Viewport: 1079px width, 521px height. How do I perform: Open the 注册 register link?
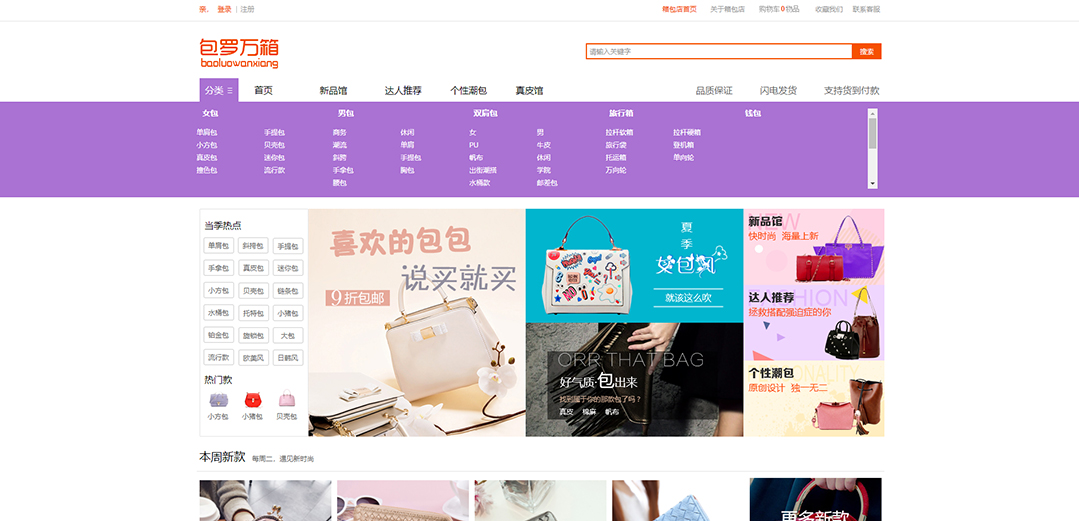tap(247, 9)
